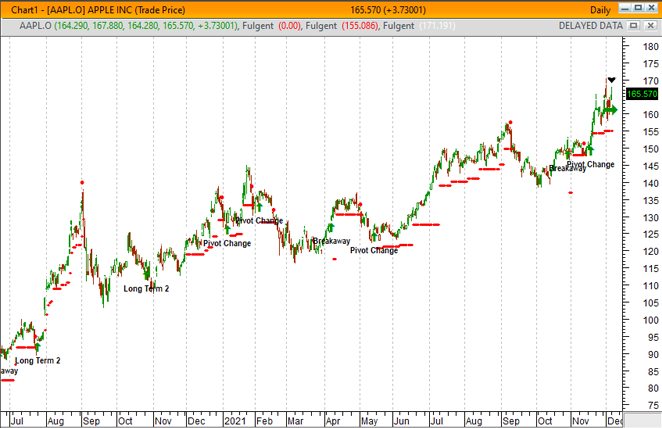Select the Pivot Change label near 145 level

(590, 164)
